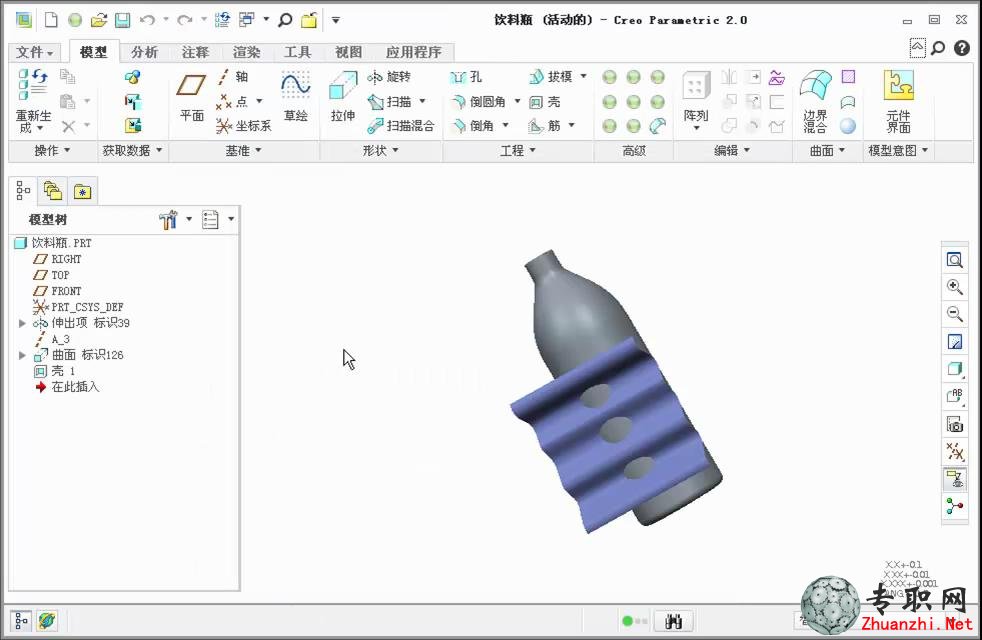Select the 在此插入 marker in tree
Screen dimensions: 982x640
click(67, 387)
